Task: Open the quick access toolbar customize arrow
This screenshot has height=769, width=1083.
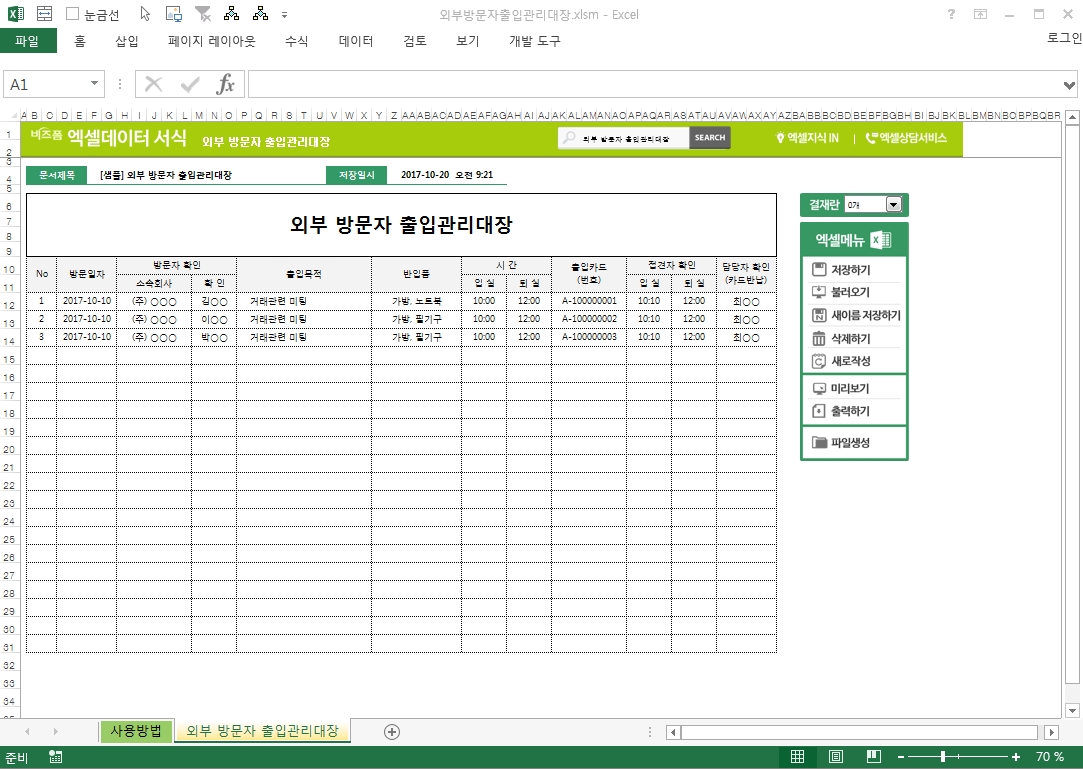Action: coord(285,15)
